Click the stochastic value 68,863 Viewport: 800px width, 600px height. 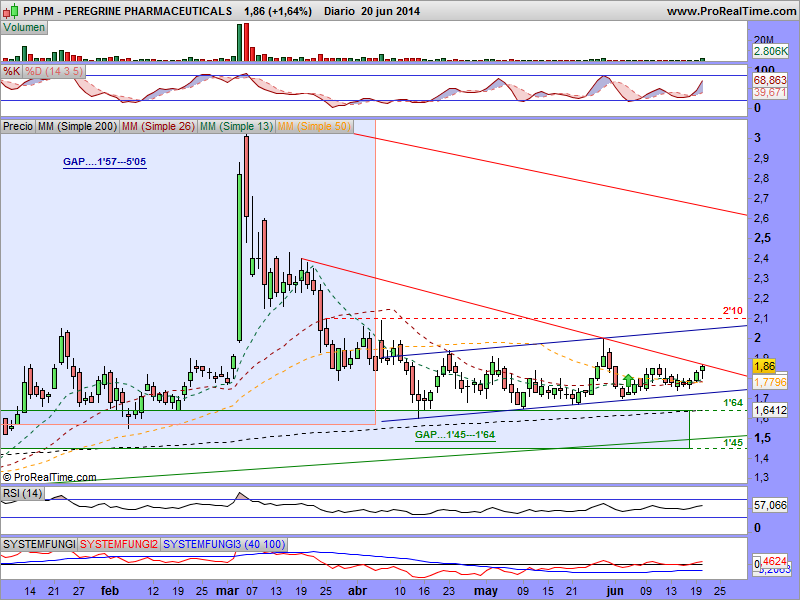click(x=770, y=80)
